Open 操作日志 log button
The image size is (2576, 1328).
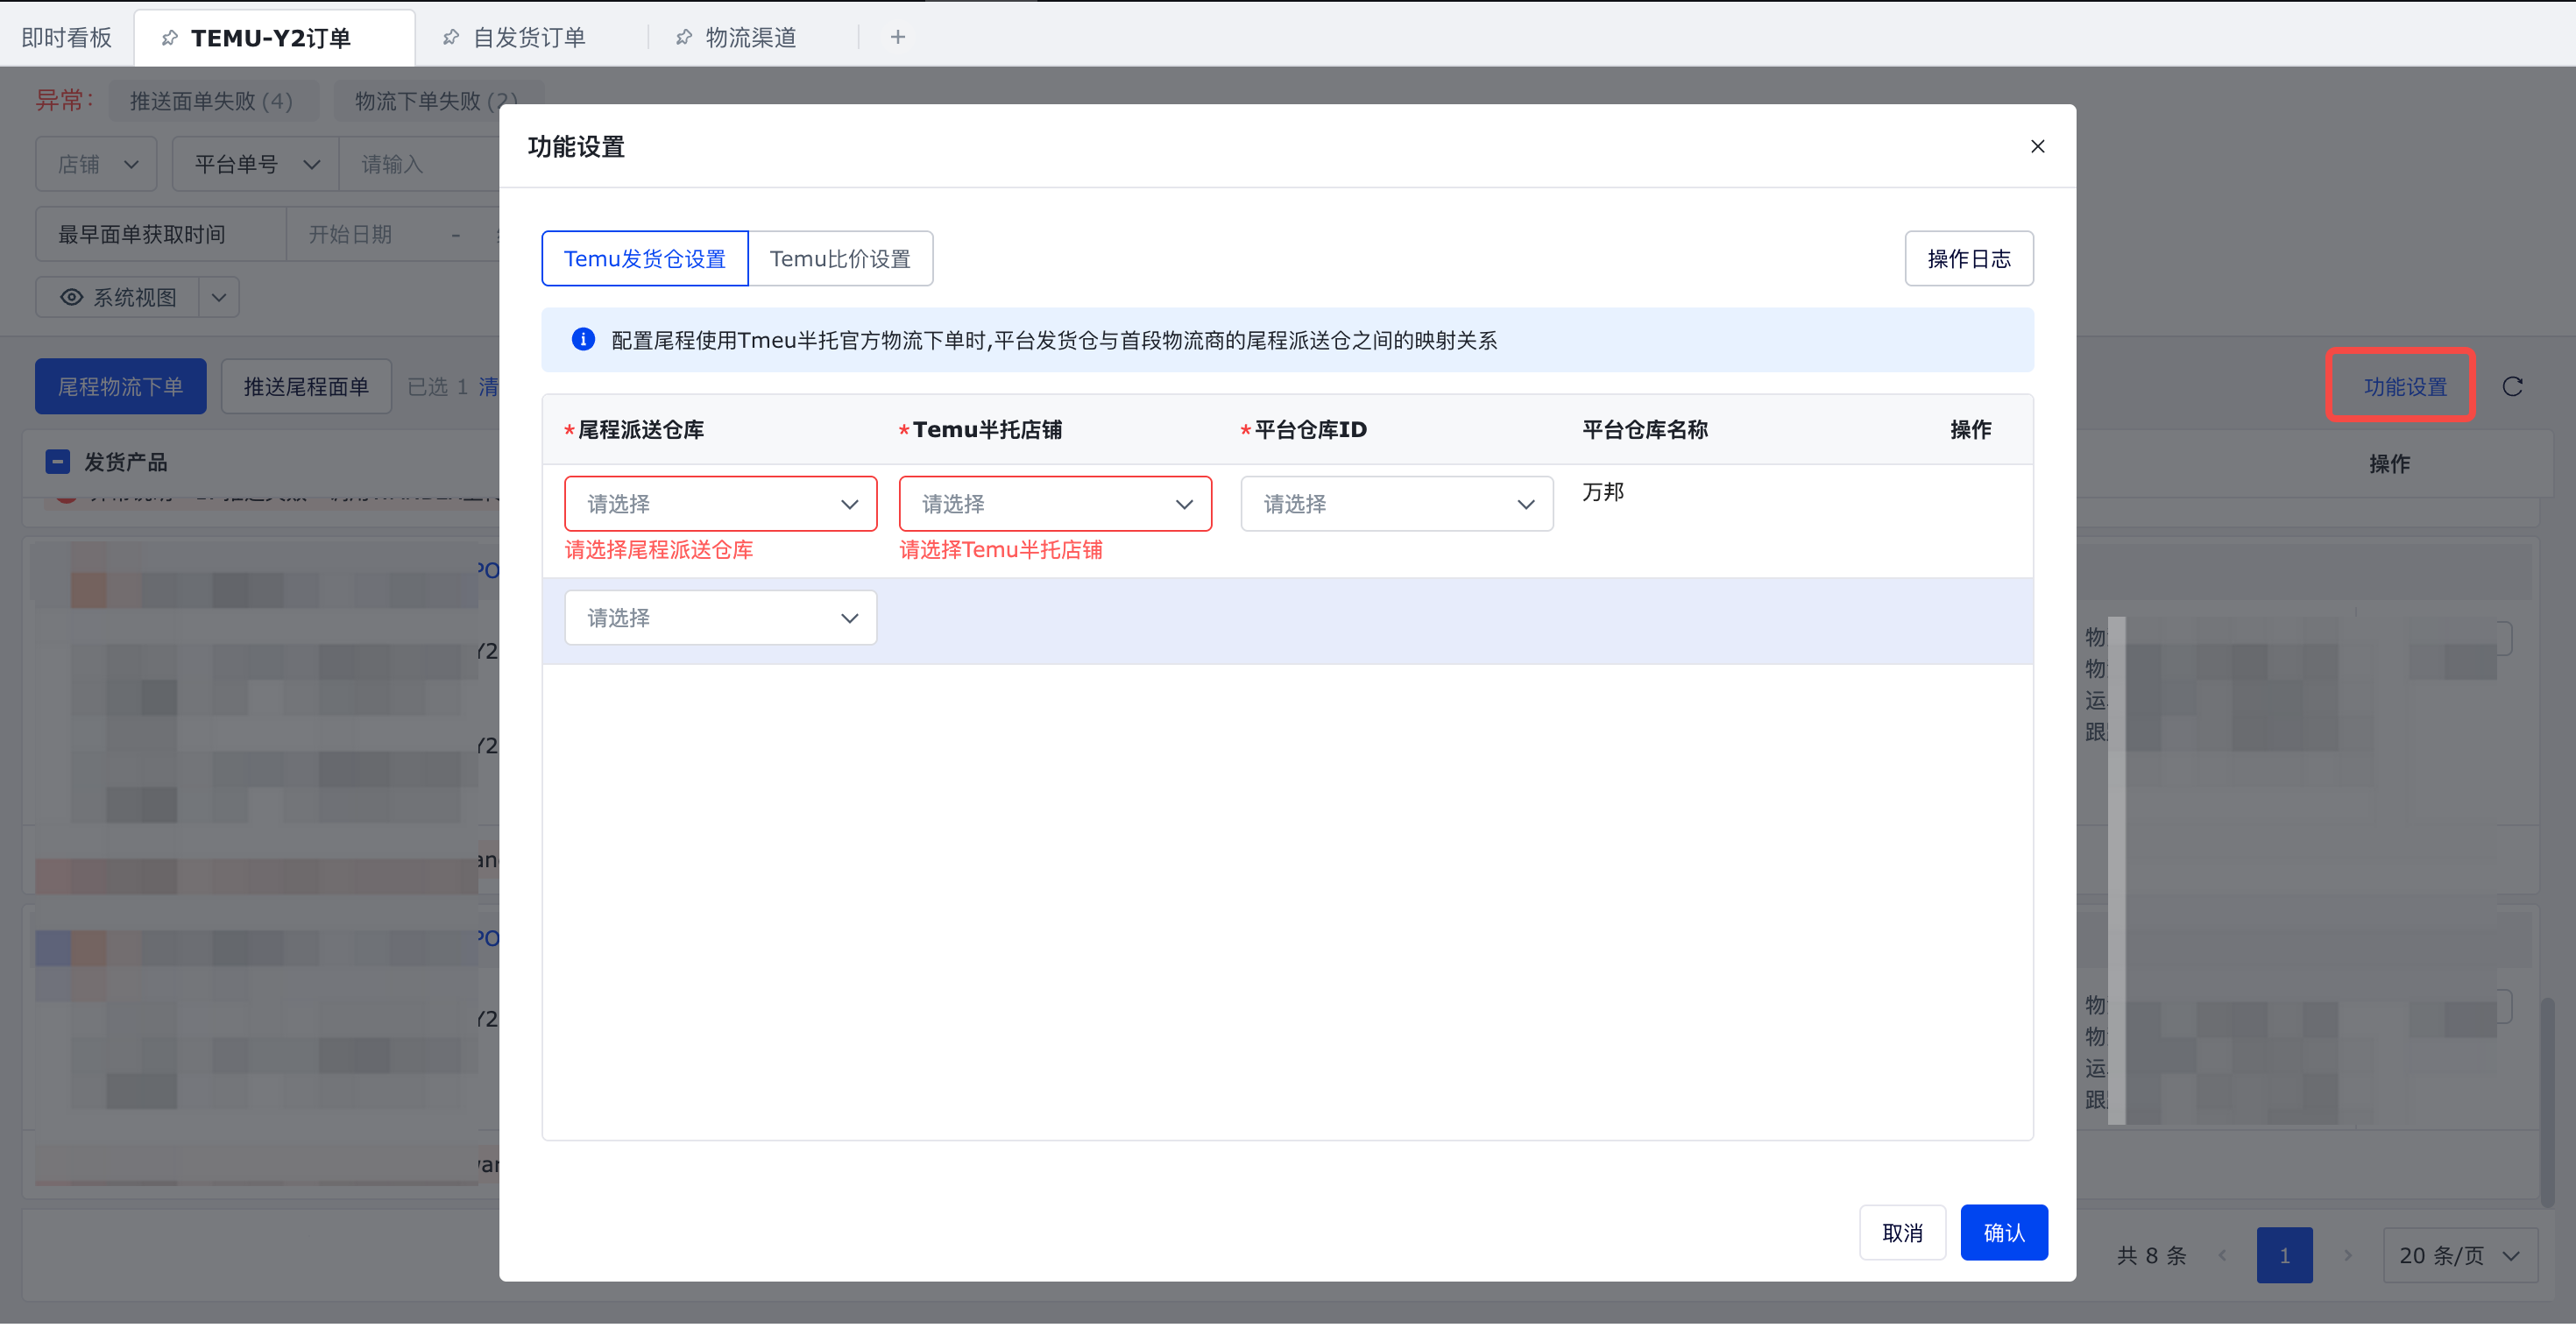1968,259
